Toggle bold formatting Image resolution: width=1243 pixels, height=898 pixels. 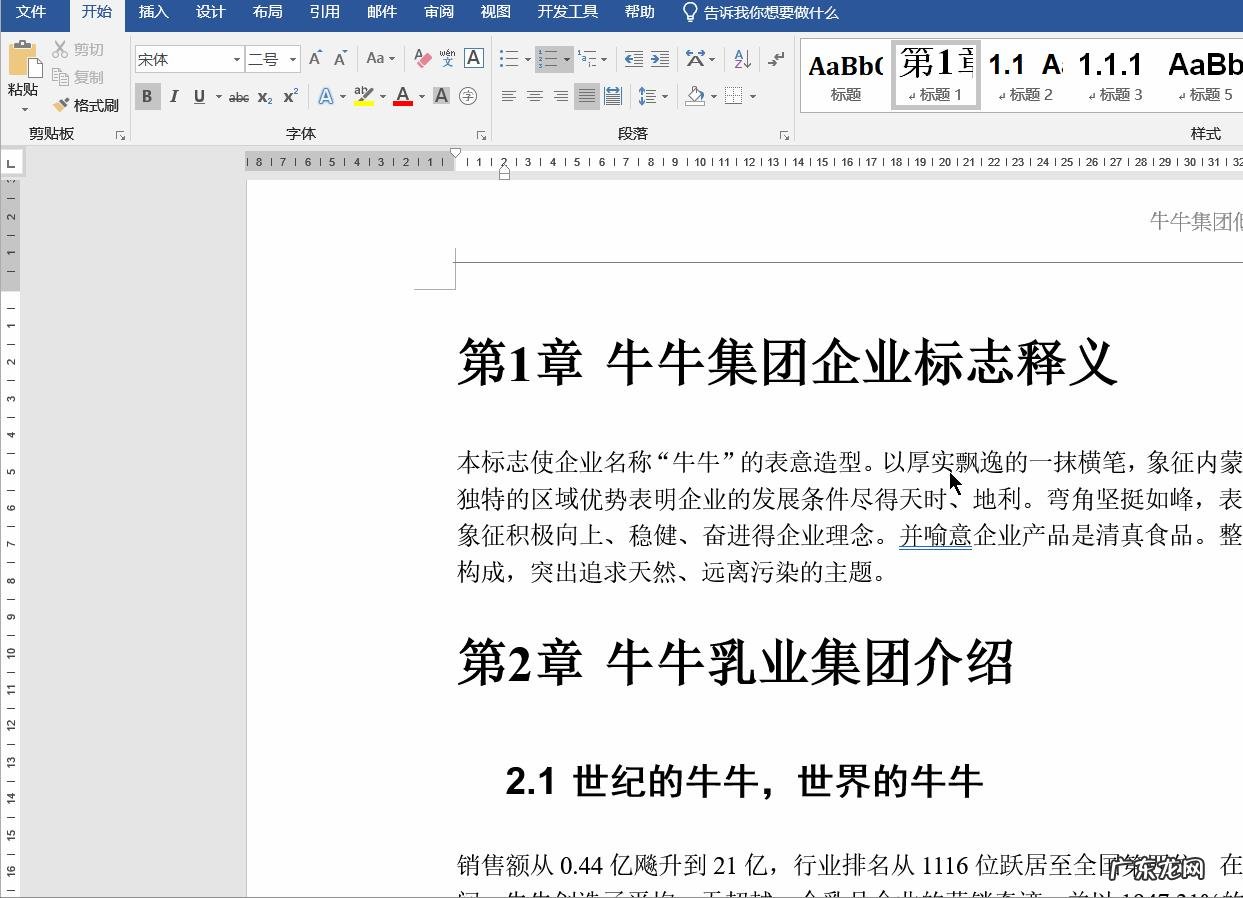coord(147,96)
